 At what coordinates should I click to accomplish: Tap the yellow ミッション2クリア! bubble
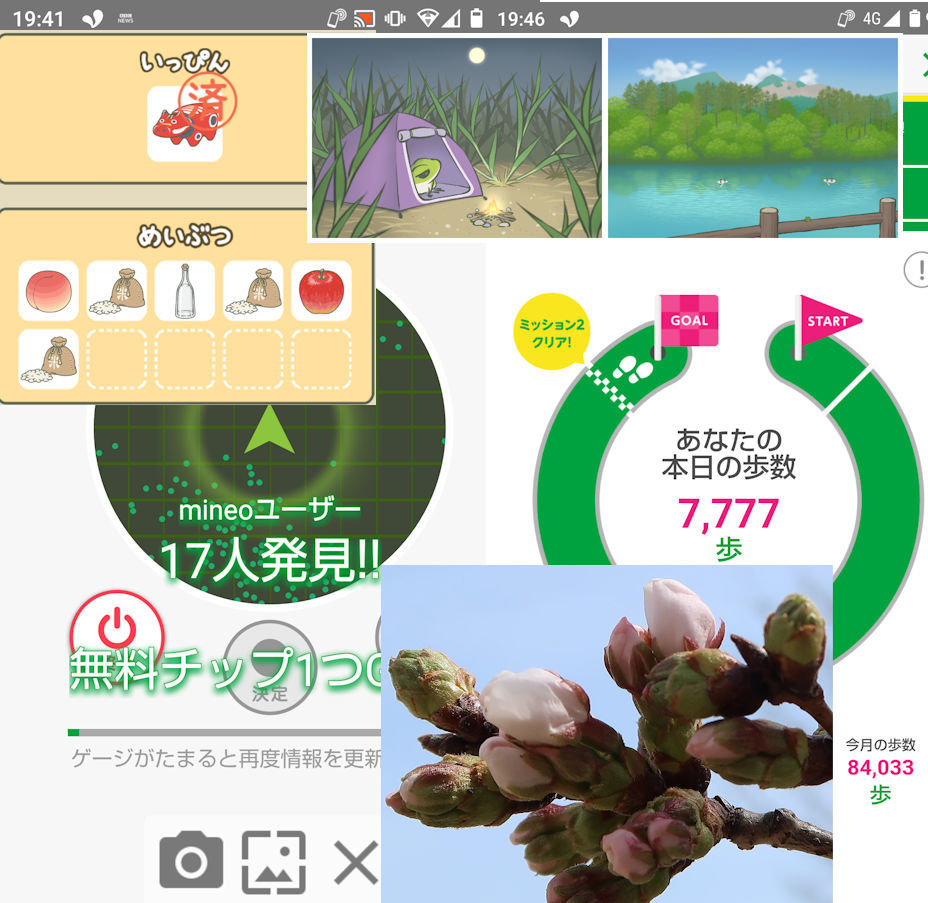point(552,332)
